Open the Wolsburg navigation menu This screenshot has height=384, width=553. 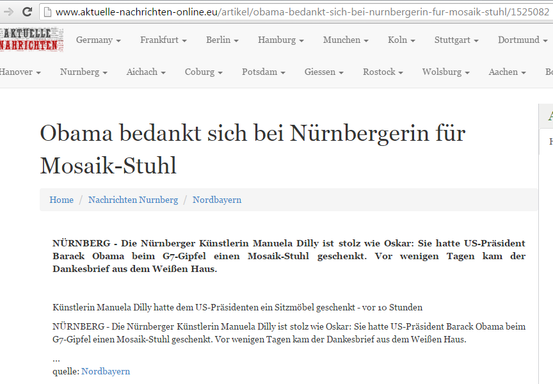tap(446, 72)
